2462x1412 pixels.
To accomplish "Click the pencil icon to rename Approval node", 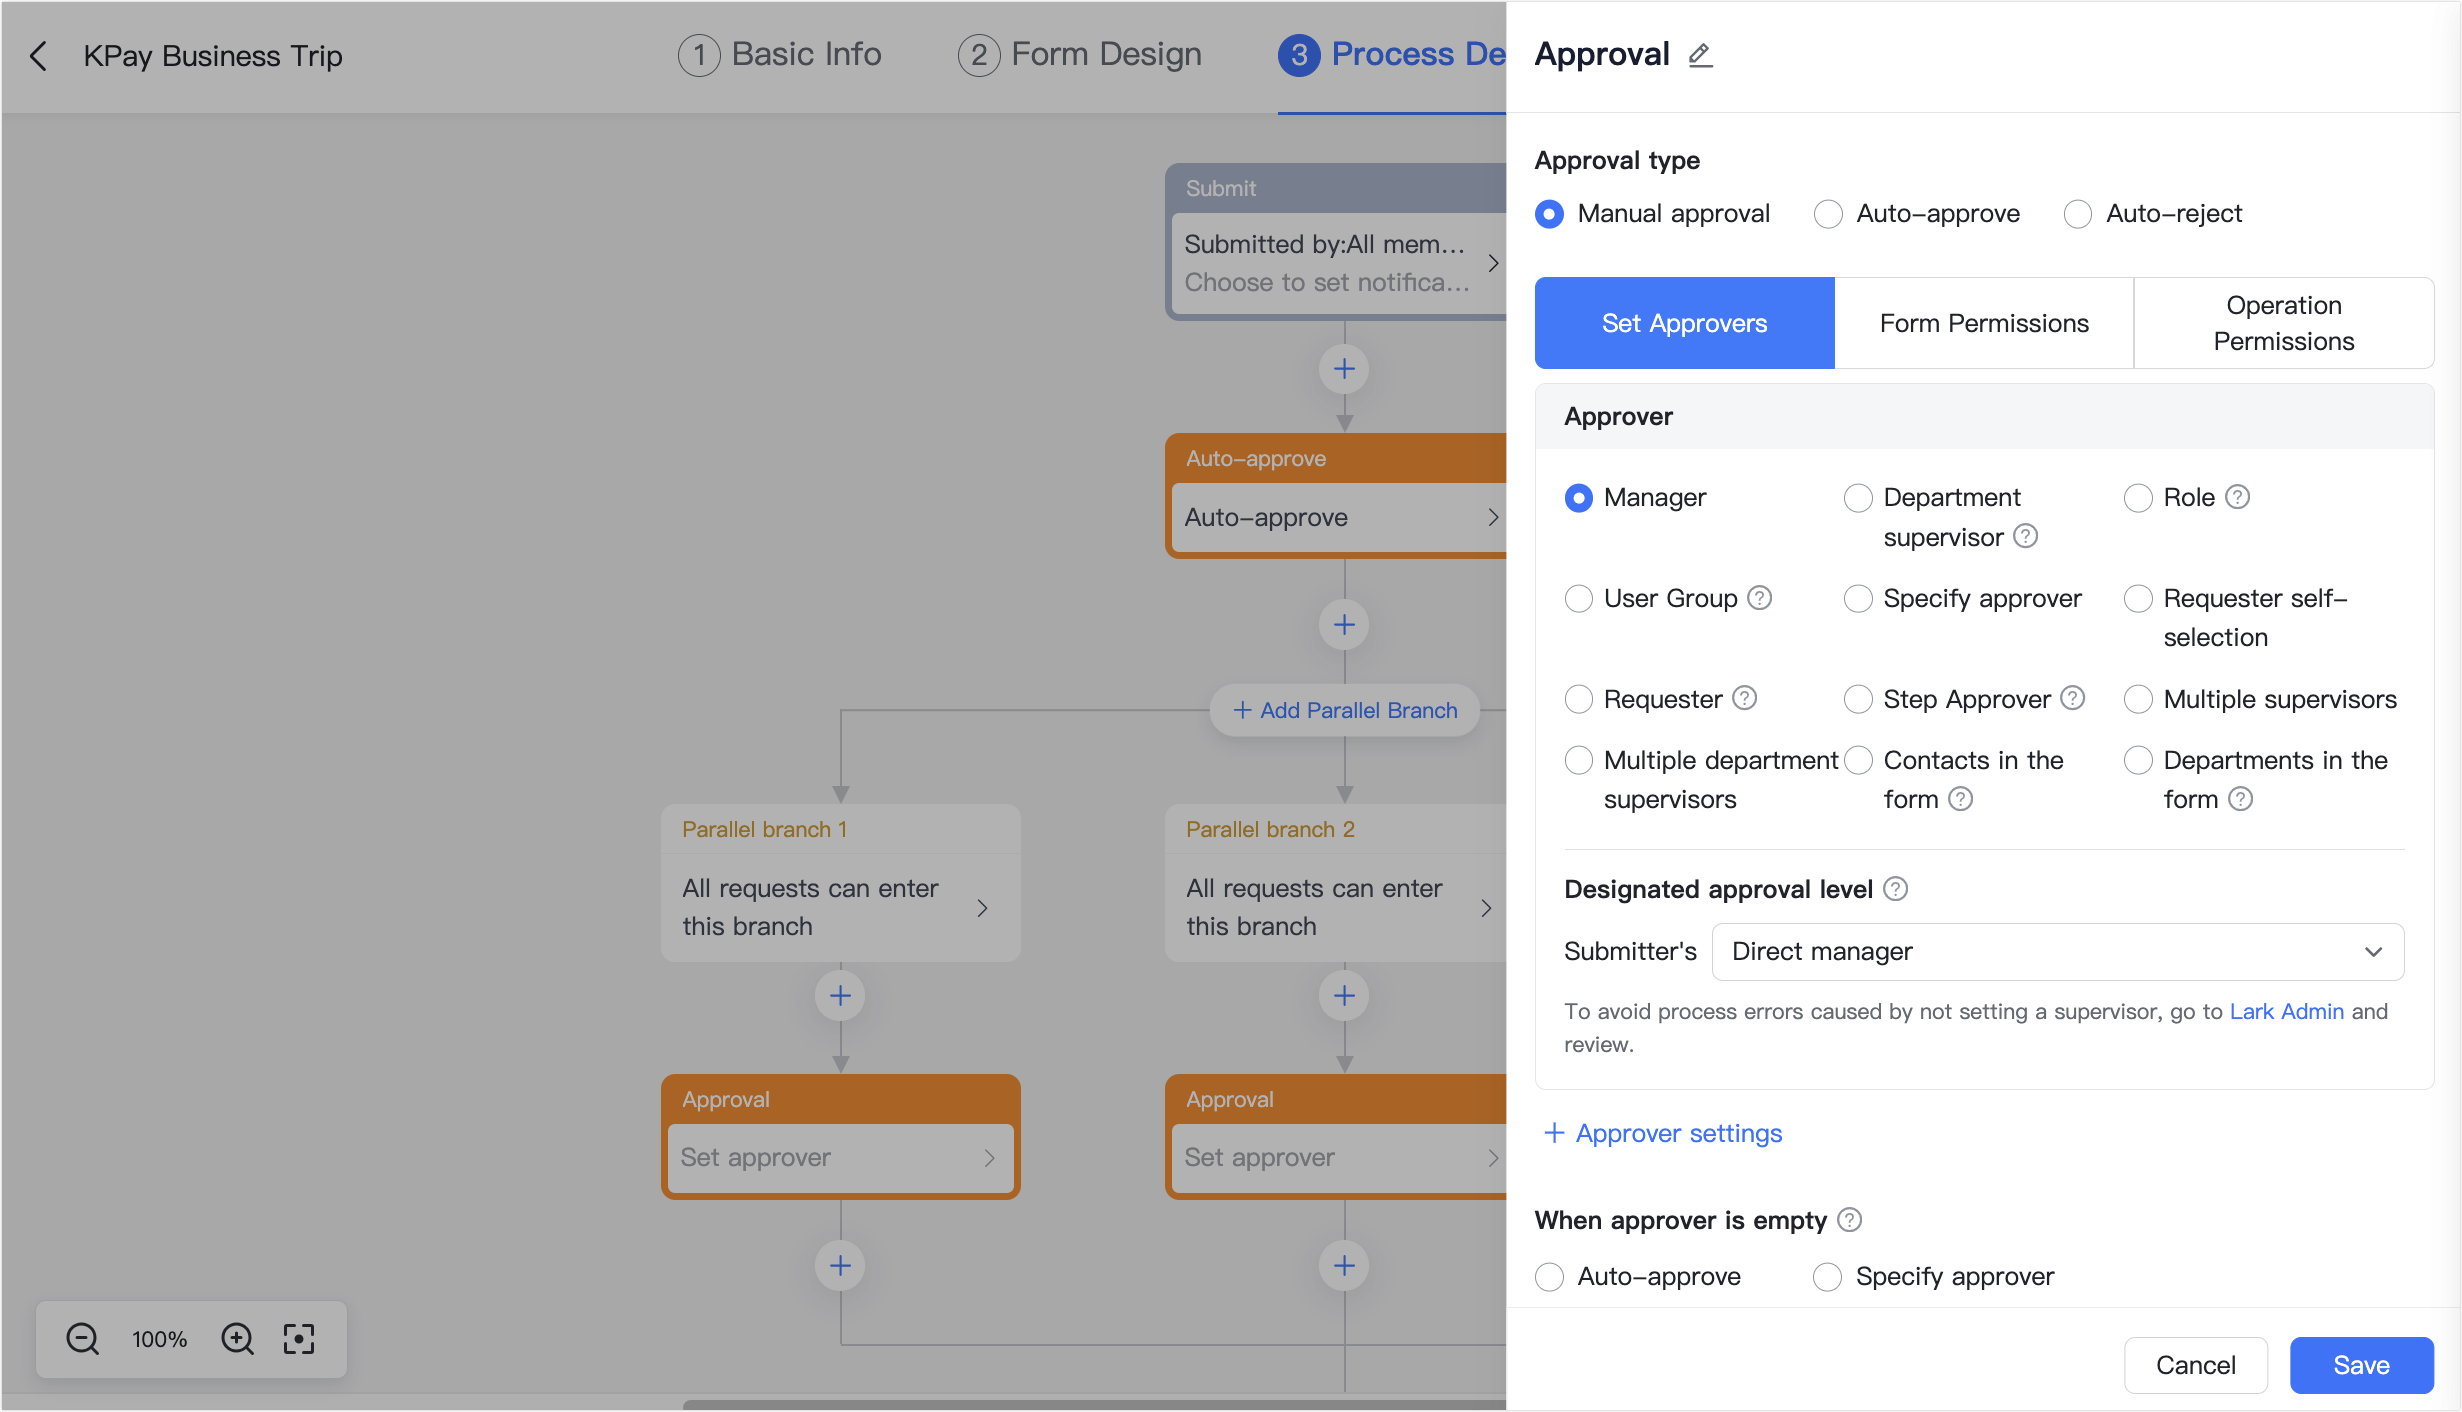I will point(1700,55).
